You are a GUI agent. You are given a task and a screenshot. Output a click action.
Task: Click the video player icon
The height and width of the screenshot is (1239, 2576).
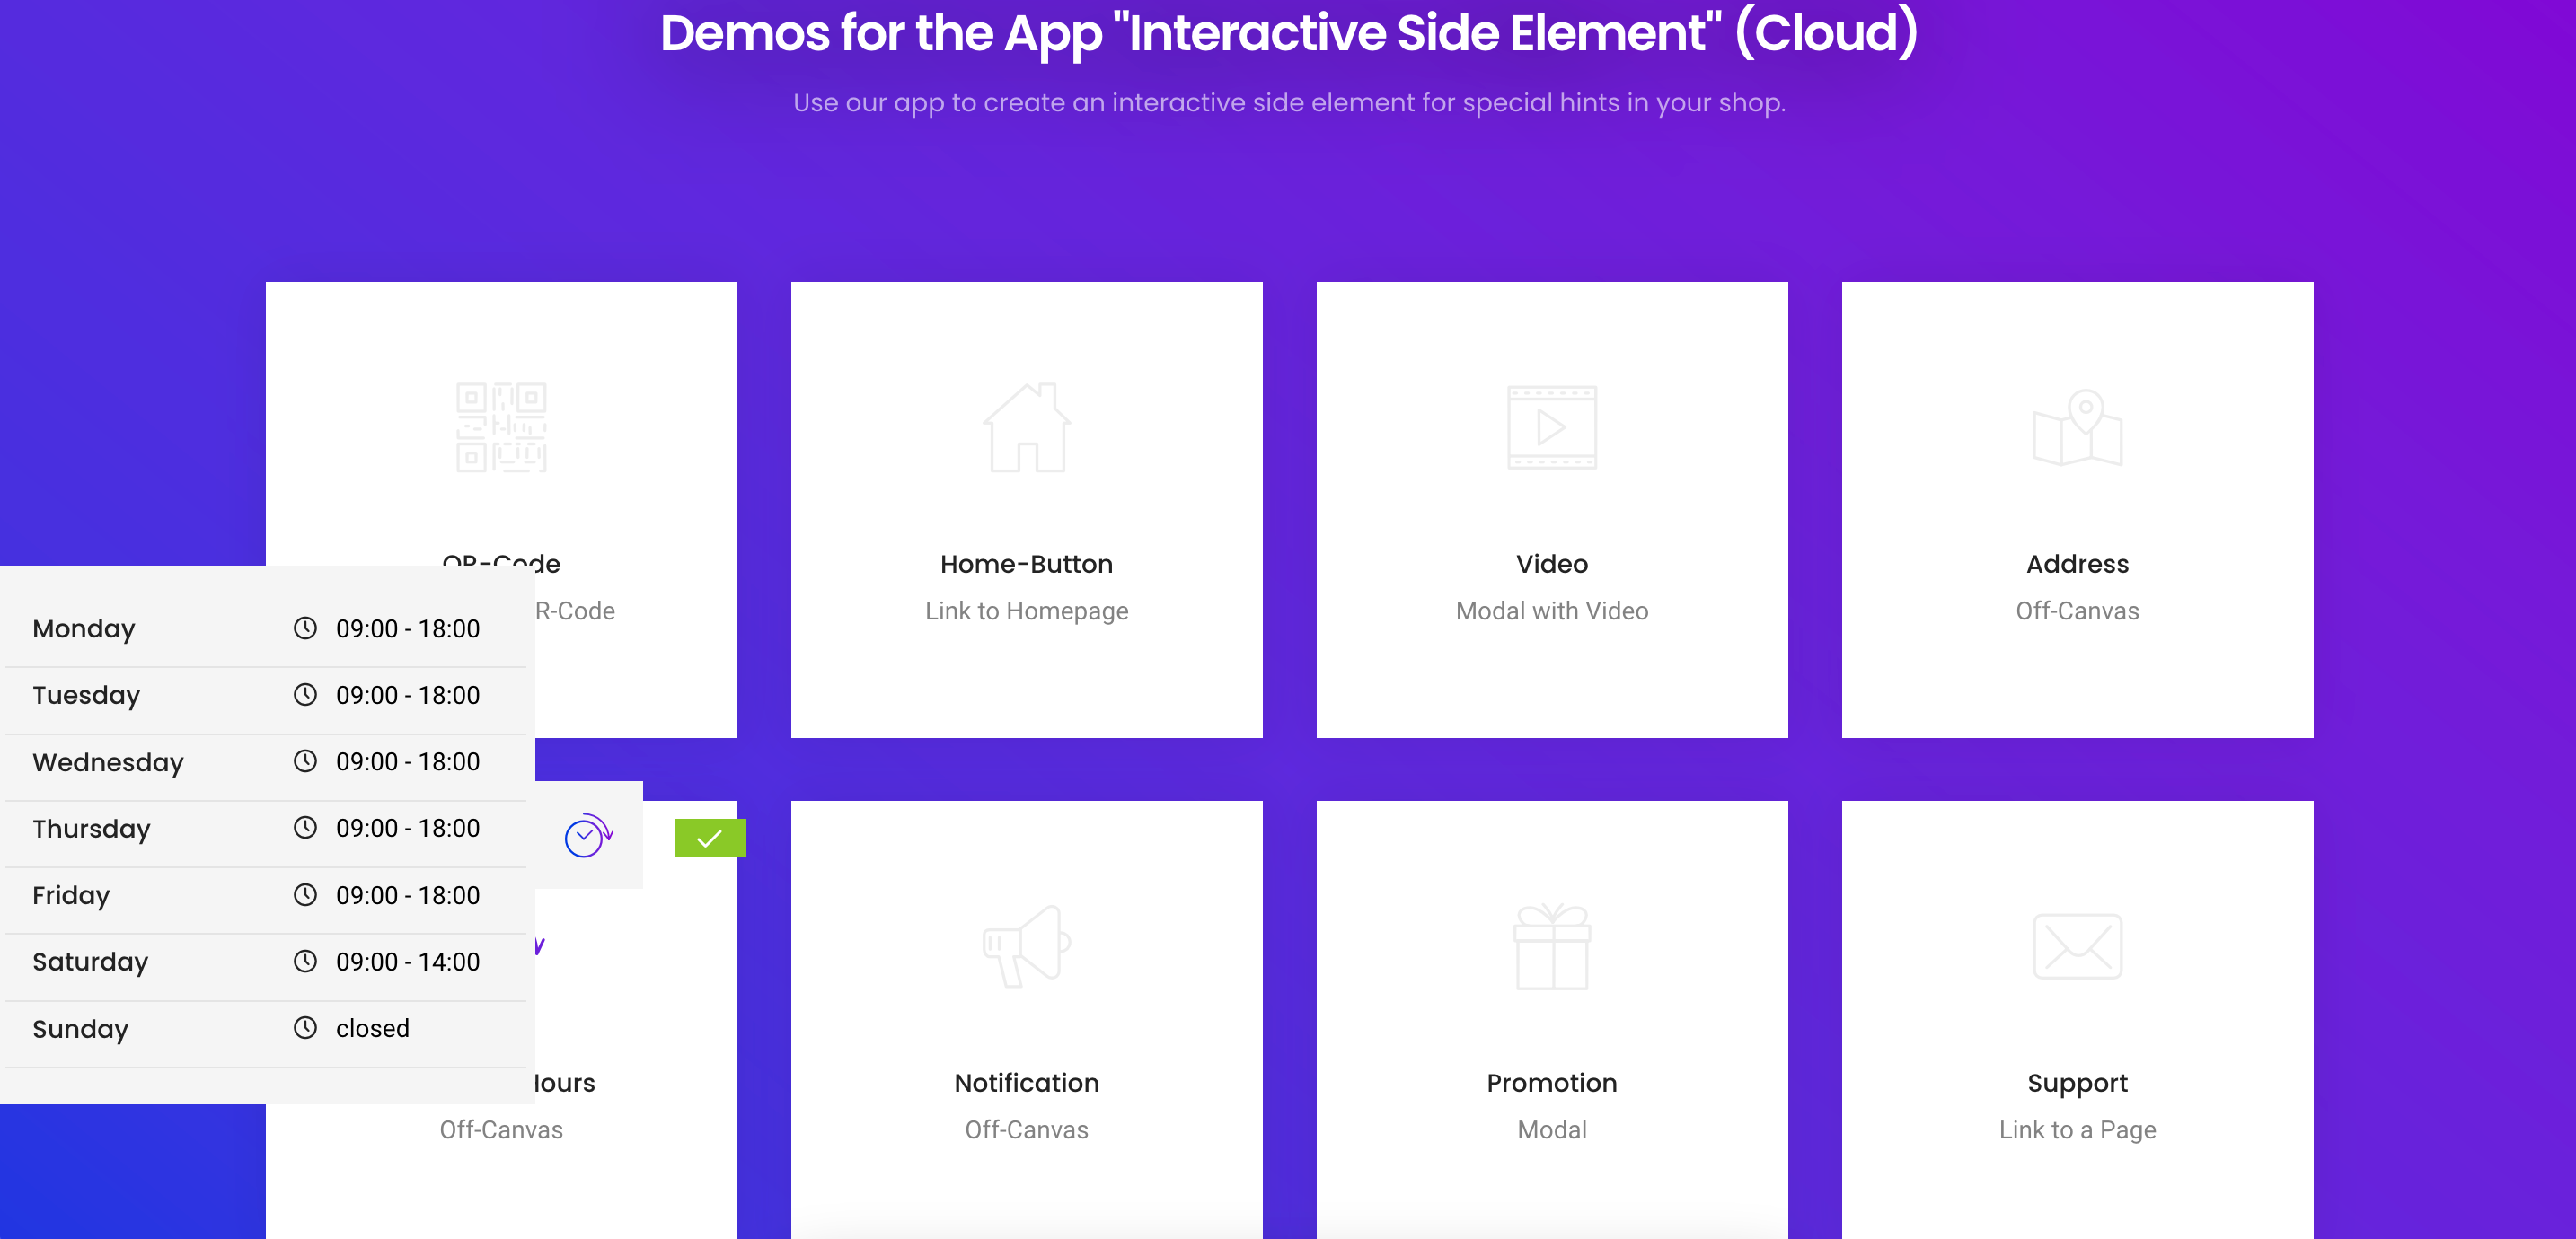(x=1552, y=427)
